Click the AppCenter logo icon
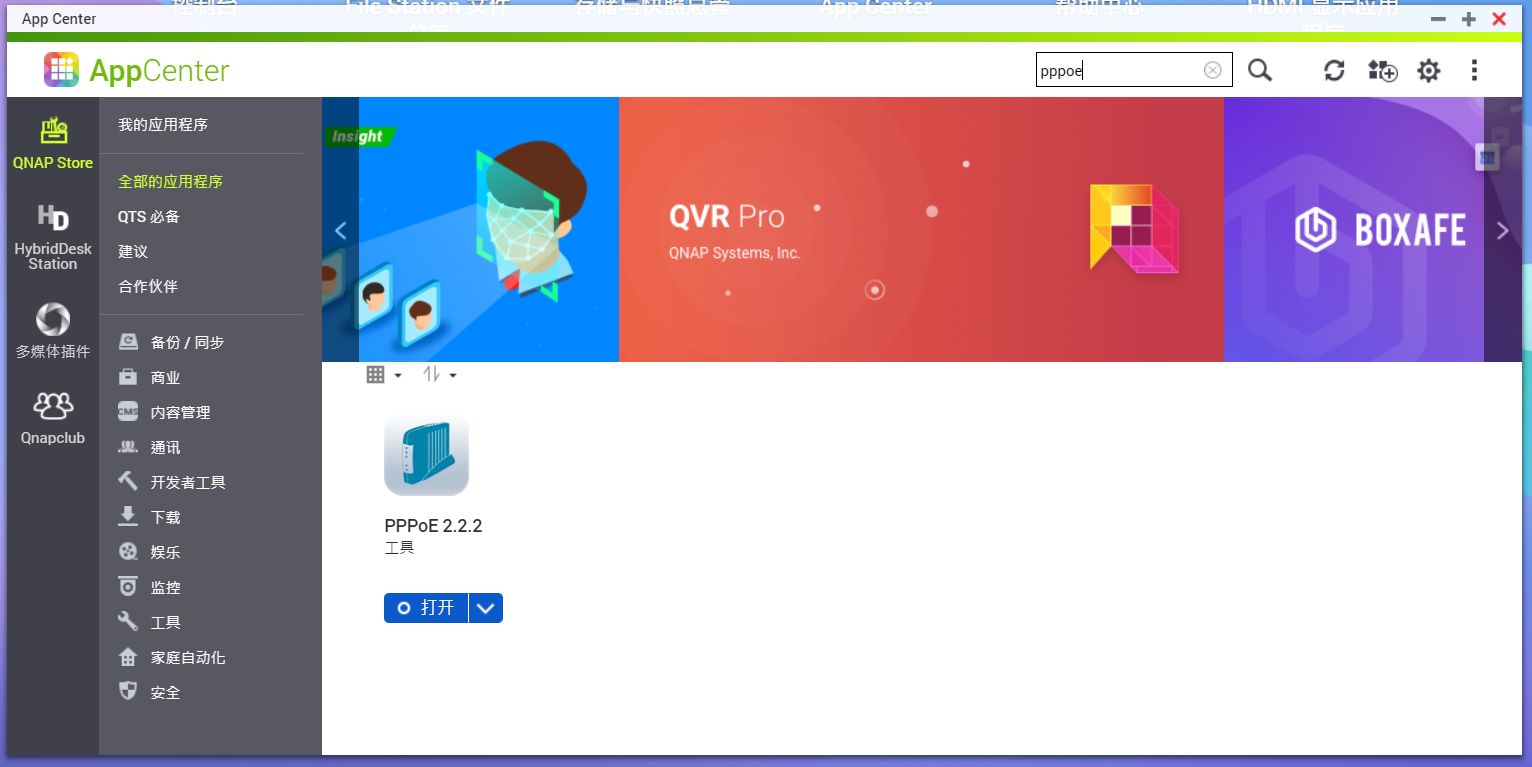 61,70
